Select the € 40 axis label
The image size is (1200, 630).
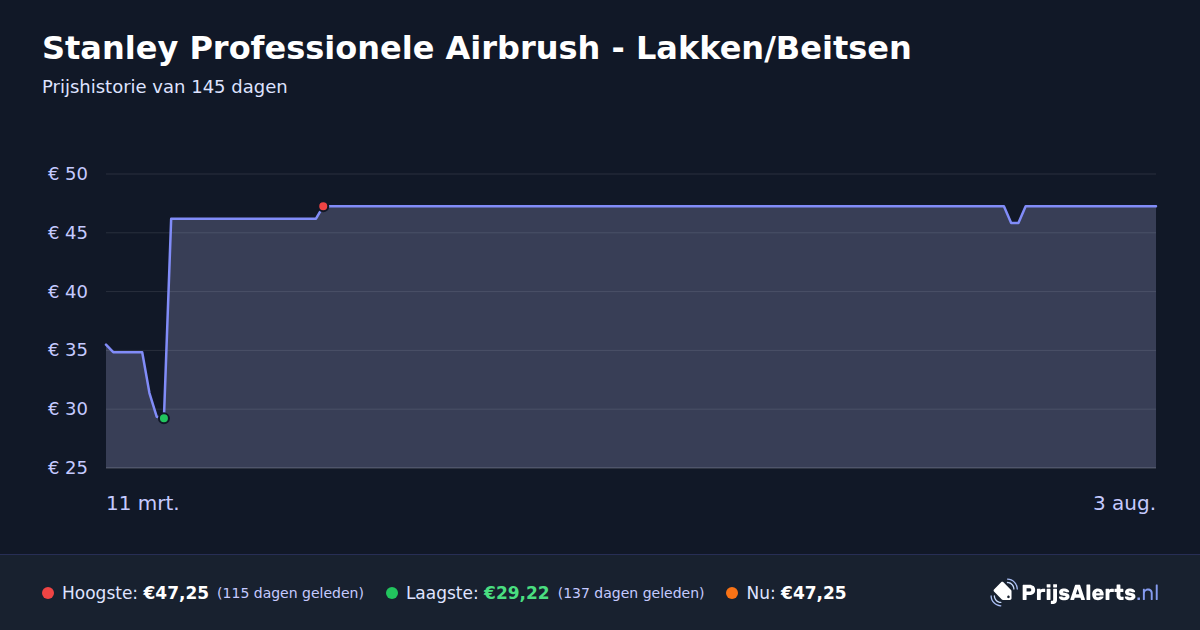pos(68,292)
